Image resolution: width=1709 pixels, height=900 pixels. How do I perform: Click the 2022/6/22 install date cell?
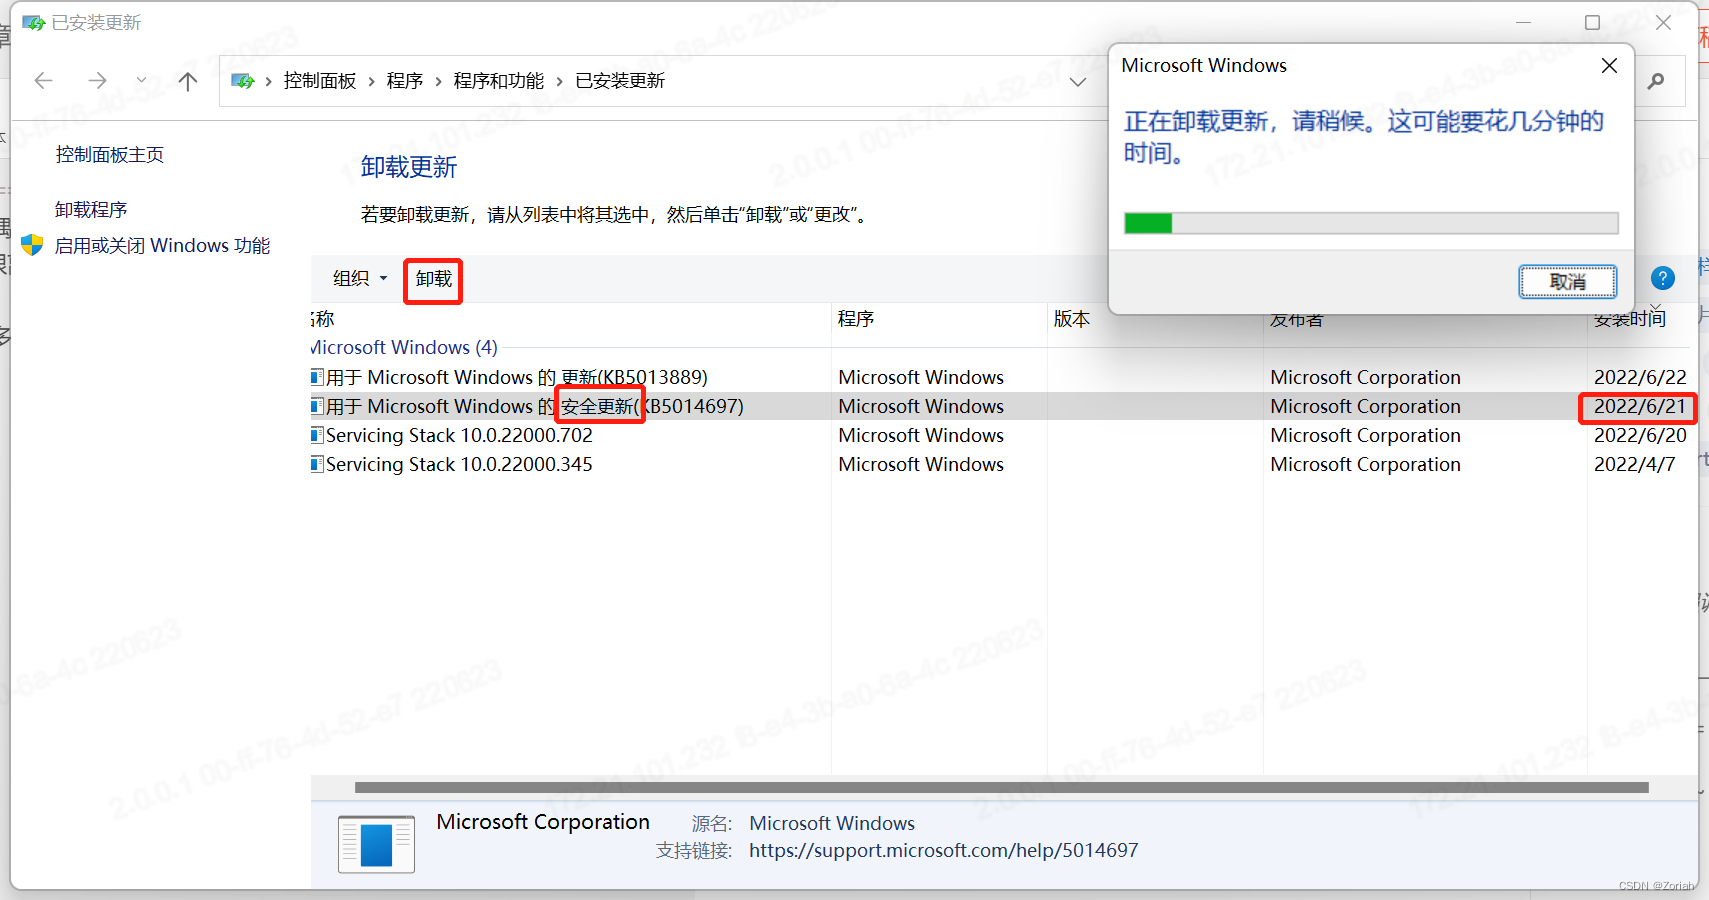click(x=1640, y=377)
